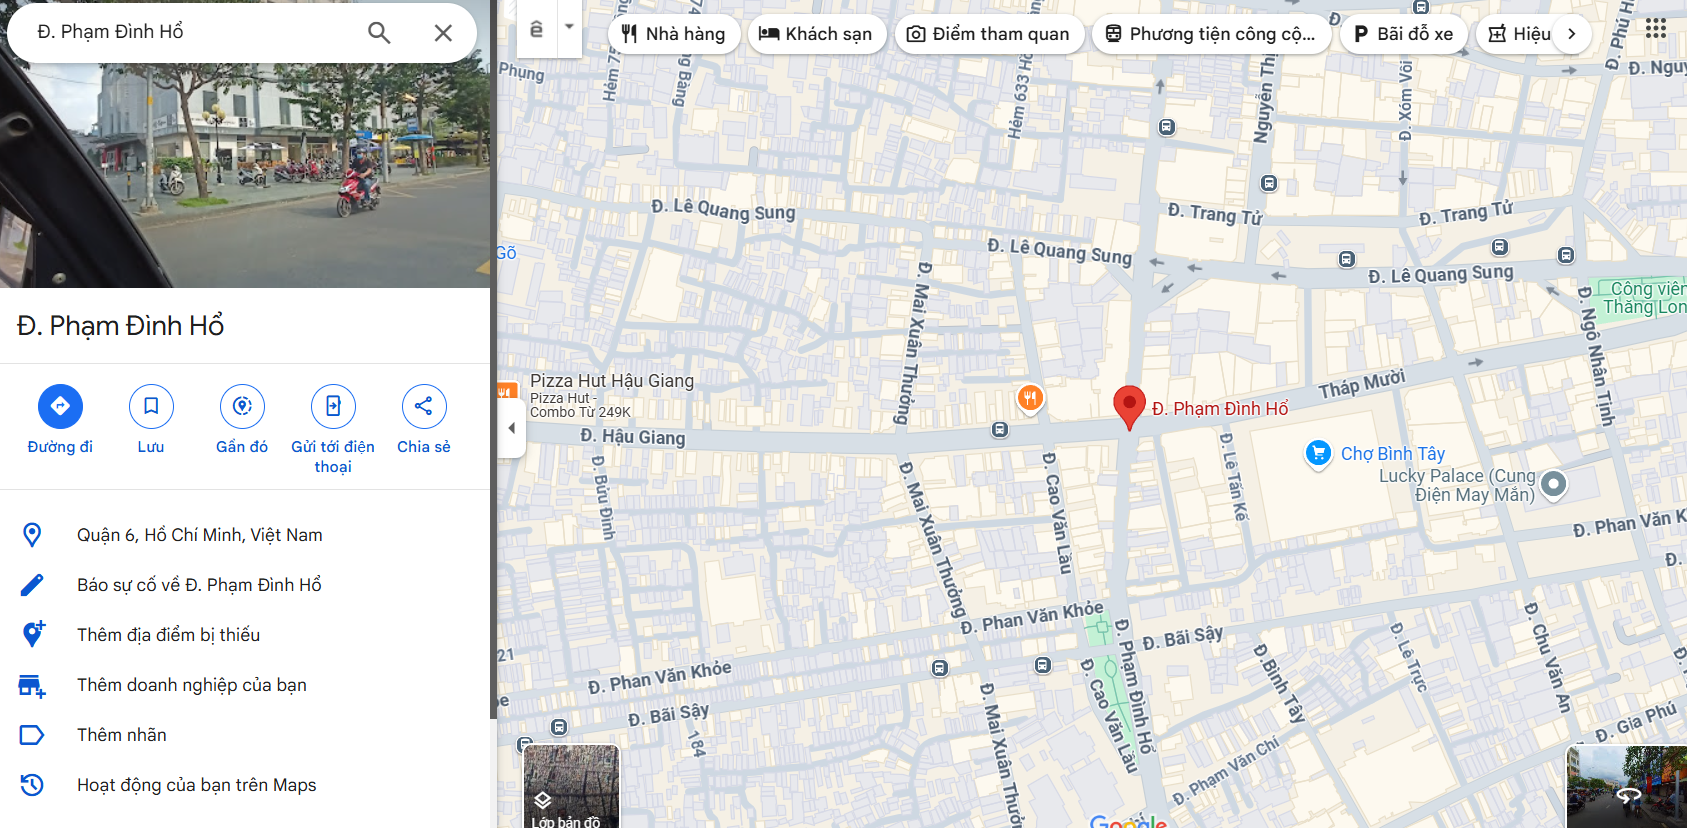Click the street photo of Đ. Phạm Đình Hổ
This screenshot has height=828, width=1687.
pyautogui.click(x=245, y=144)
